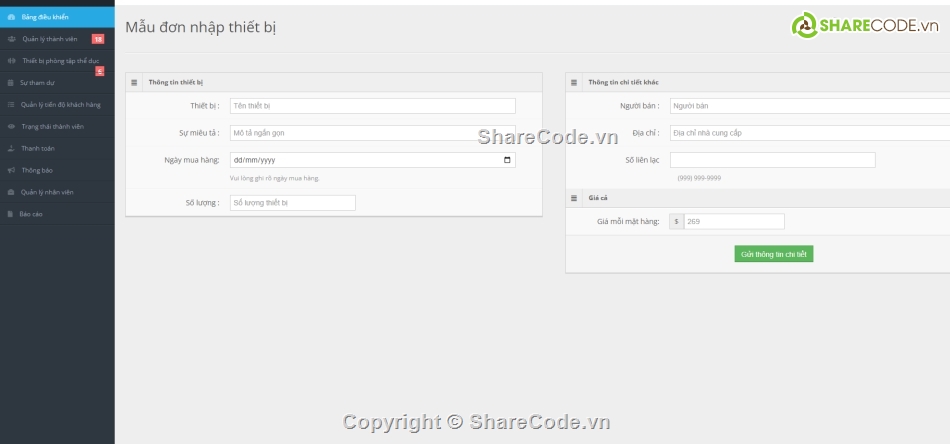Open the Báo cáo sidebar item

point(31,214)
